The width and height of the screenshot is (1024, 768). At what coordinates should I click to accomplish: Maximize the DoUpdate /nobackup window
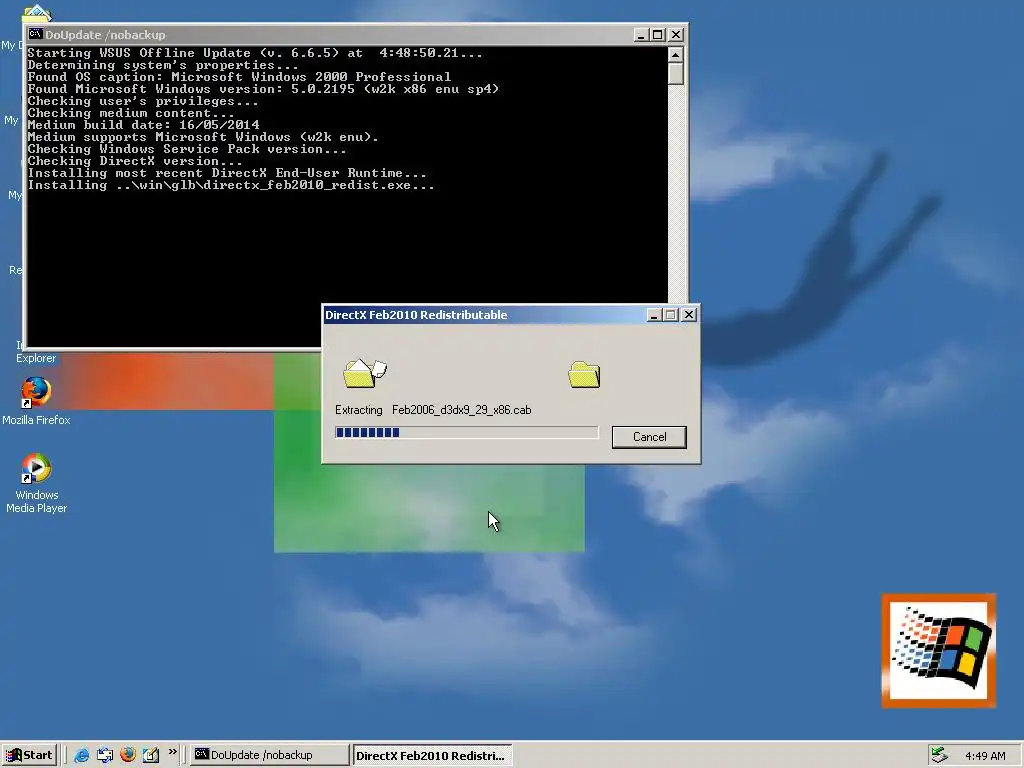coord(657,35)
